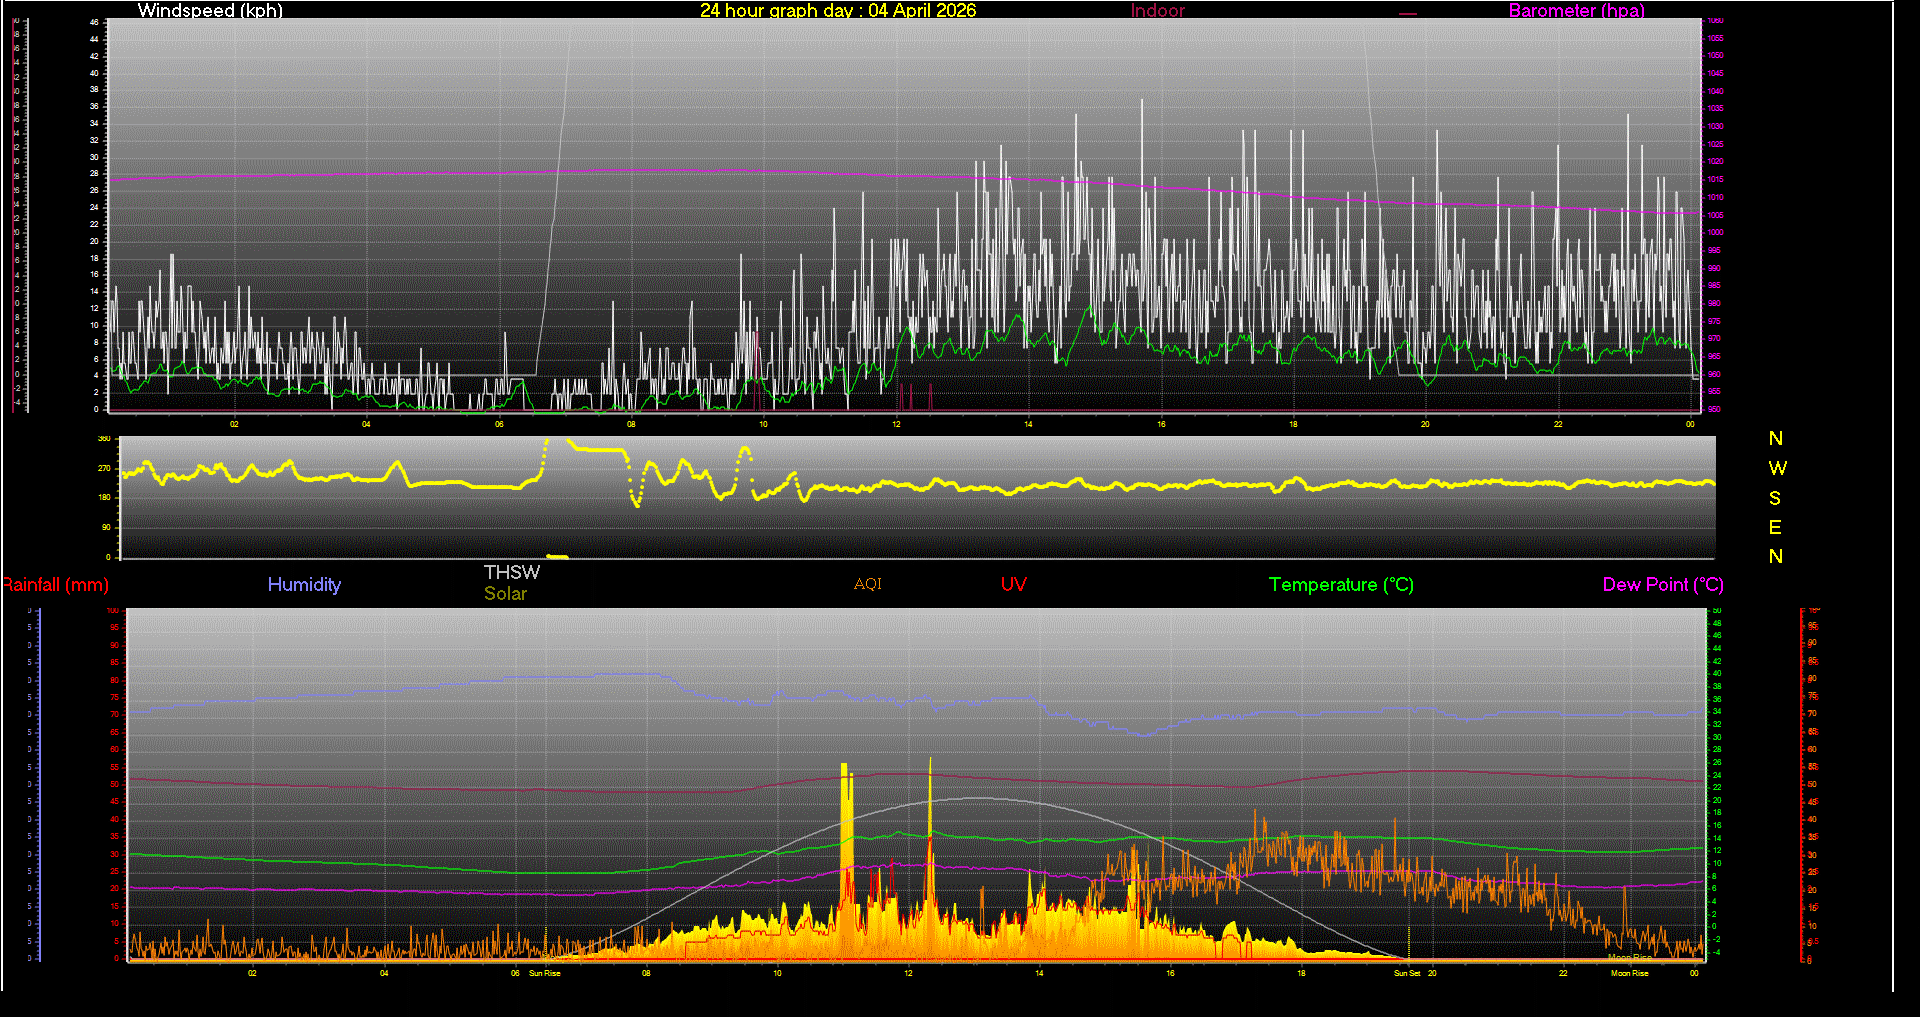Click the 12 hour tick on windspeed chart
Screen dimensions: 1920x1017
tap(896, 424)
